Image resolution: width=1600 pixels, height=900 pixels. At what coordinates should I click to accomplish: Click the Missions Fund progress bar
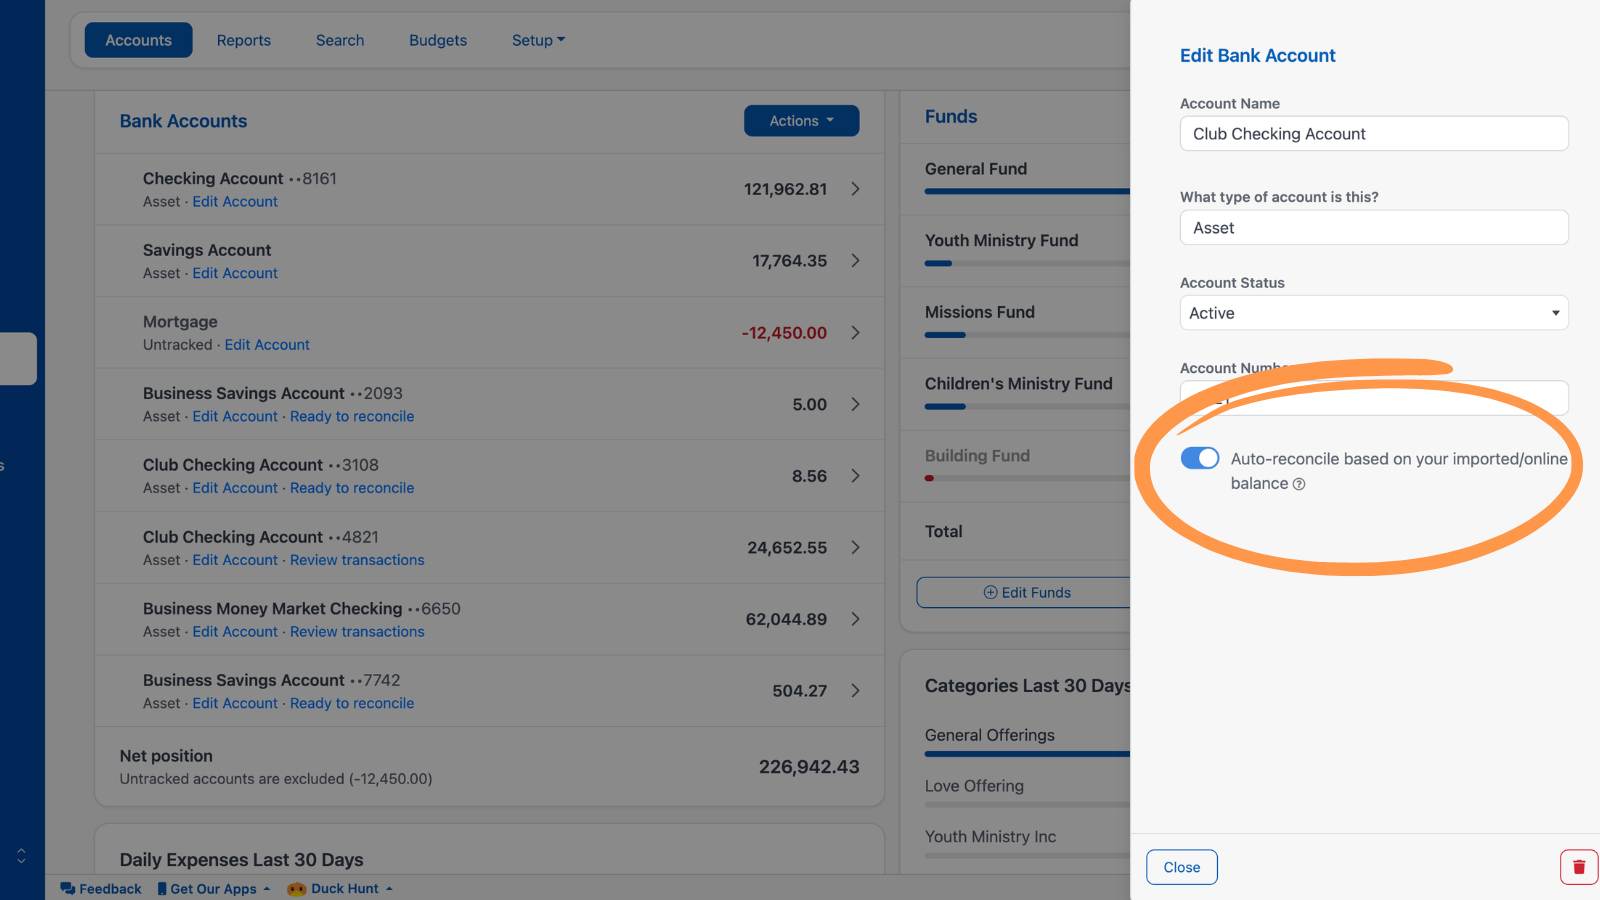pos(1027,335)
